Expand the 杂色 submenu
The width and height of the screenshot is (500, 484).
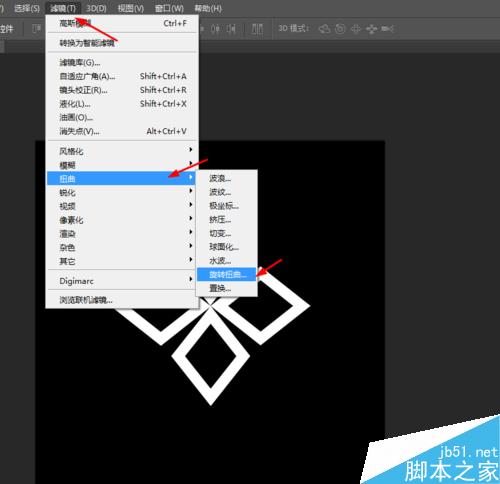point(122,247)
